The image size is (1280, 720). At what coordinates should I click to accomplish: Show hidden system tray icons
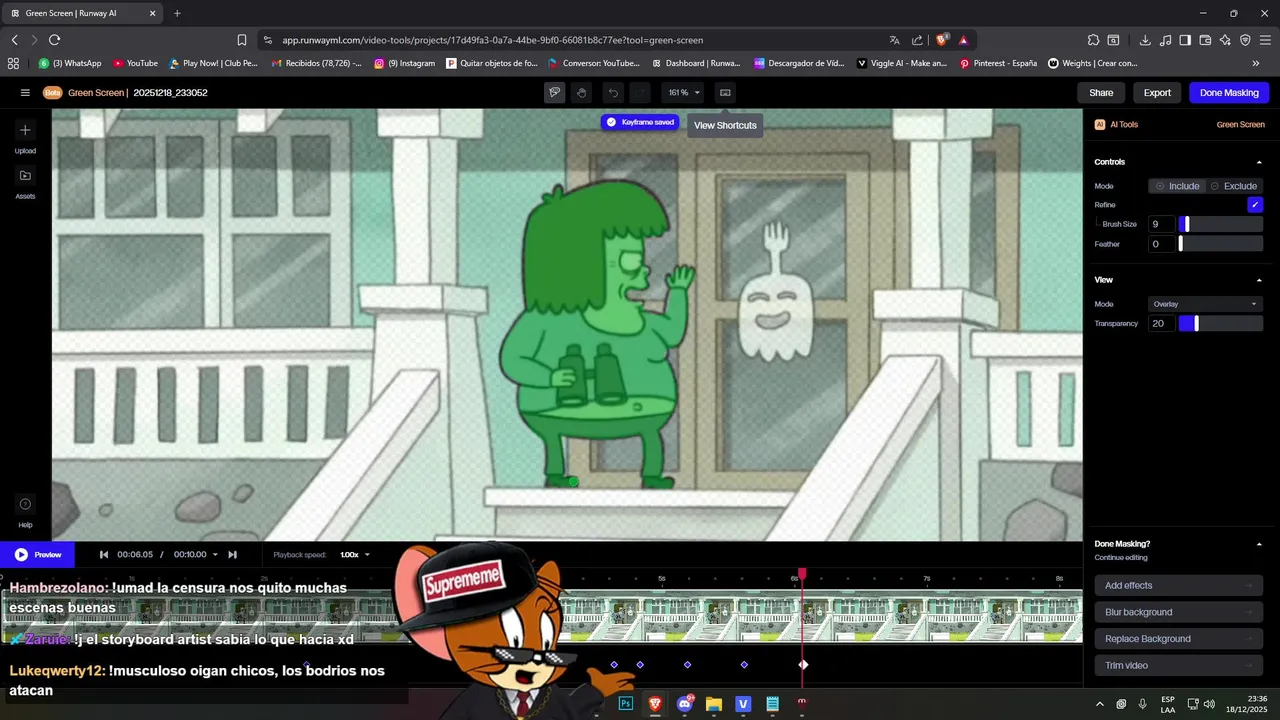pyautogui.click(x=1100, y=704)
